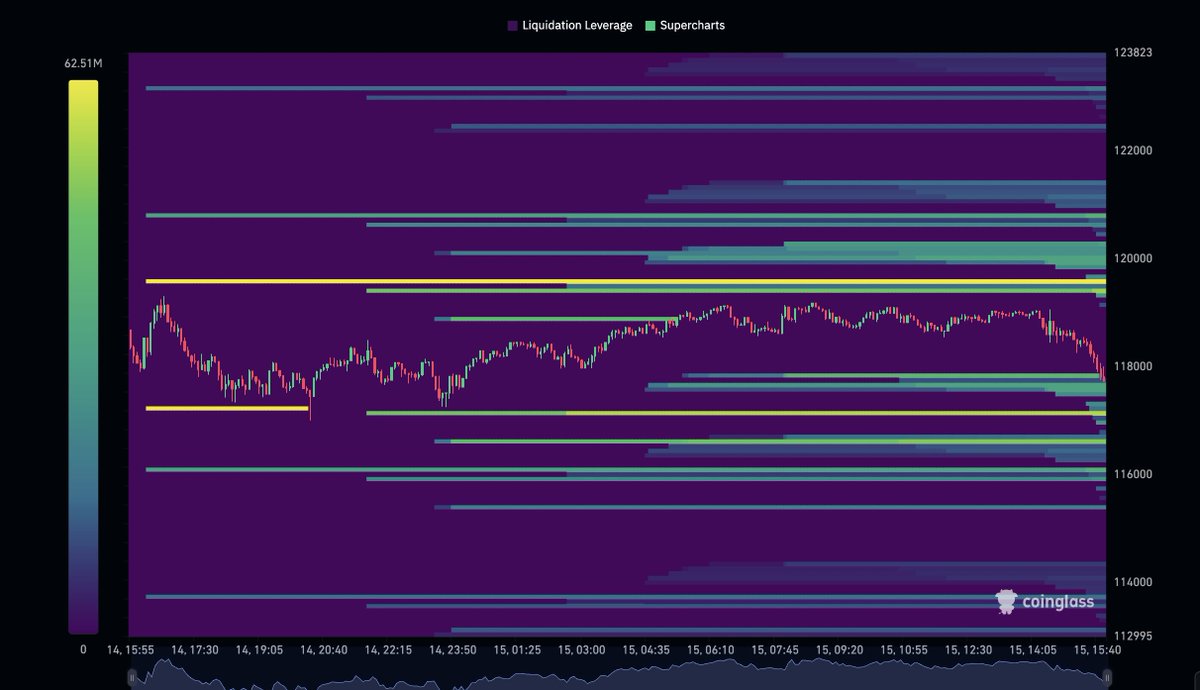The height and width of the screenshot is (690, 1200).
Task: Click the 15, 14:05 time axis label
Action: click(x=1034, y=650)
